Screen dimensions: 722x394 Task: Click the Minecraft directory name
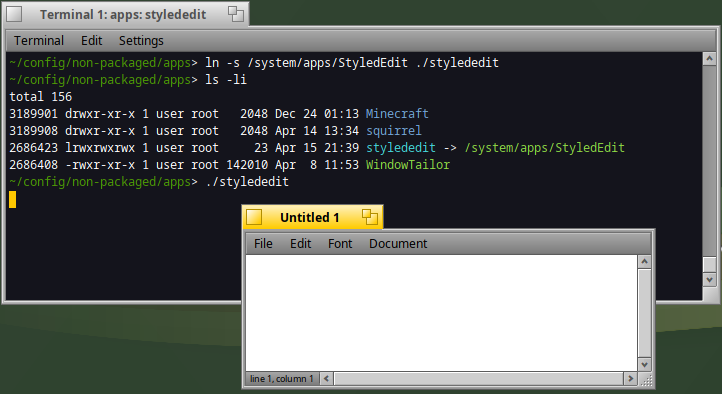click(397, 114)
